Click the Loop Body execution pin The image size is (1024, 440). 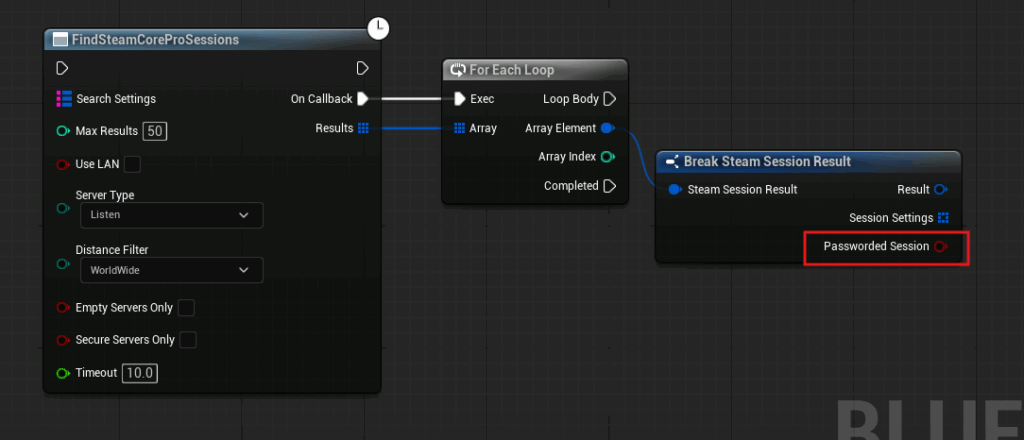(610, 99)
